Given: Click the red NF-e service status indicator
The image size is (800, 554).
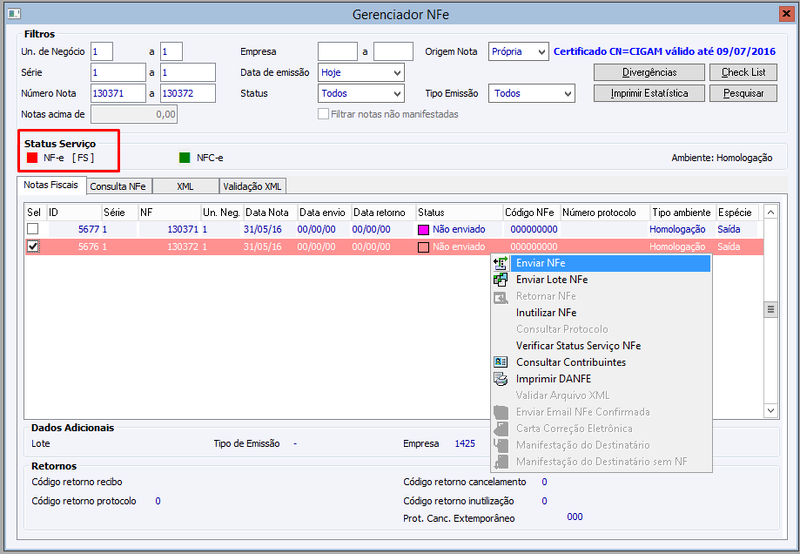Looking at the screenshot, I should point(32,158).
